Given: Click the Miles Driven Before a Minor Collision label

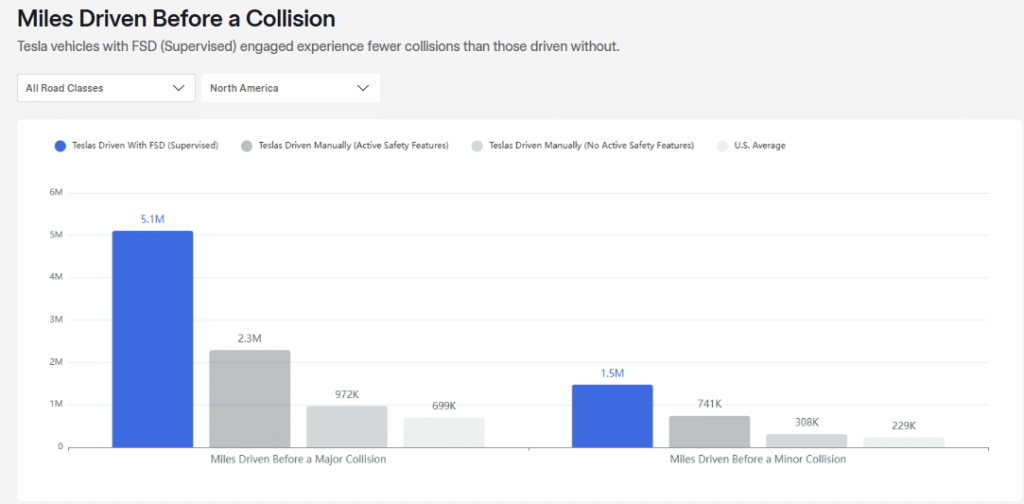Looking at the screenshot, I should coord(758,459).
